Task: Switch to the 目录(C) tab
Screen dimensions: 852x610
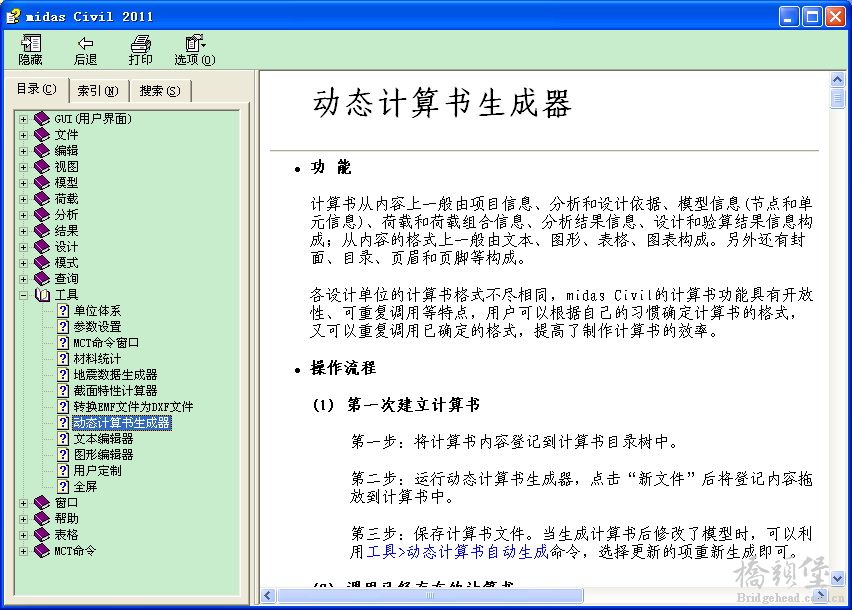Action: click(x=36, y=89)
